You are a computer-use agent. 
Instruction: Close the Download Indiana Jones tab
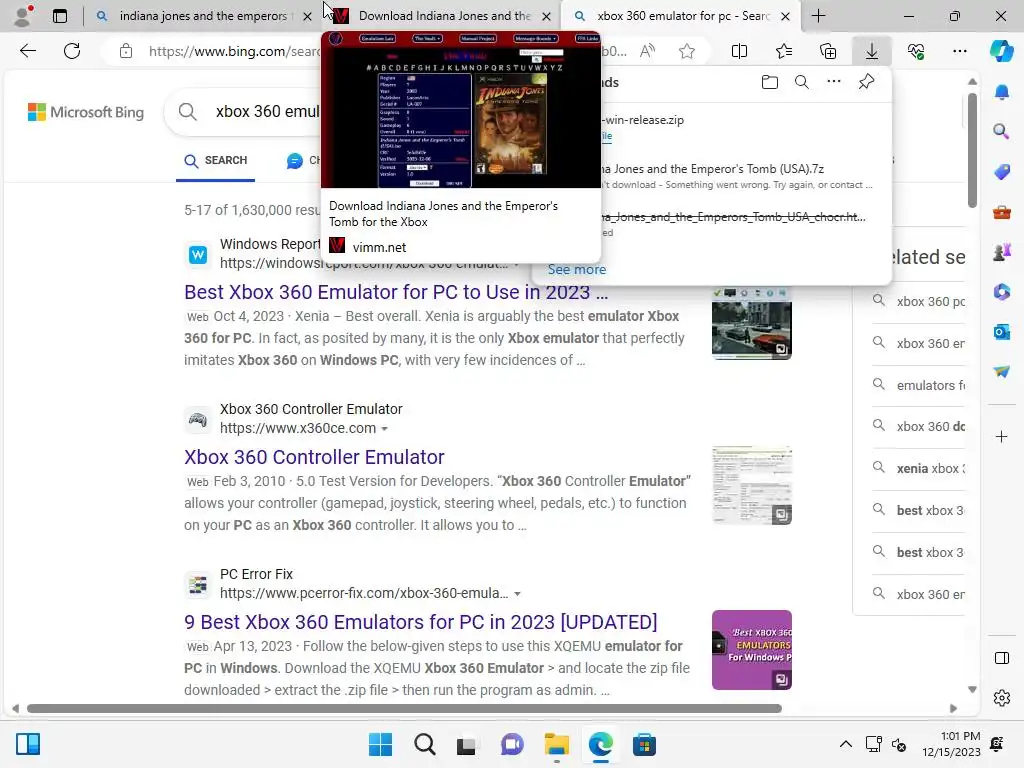[x=547, y=16]
